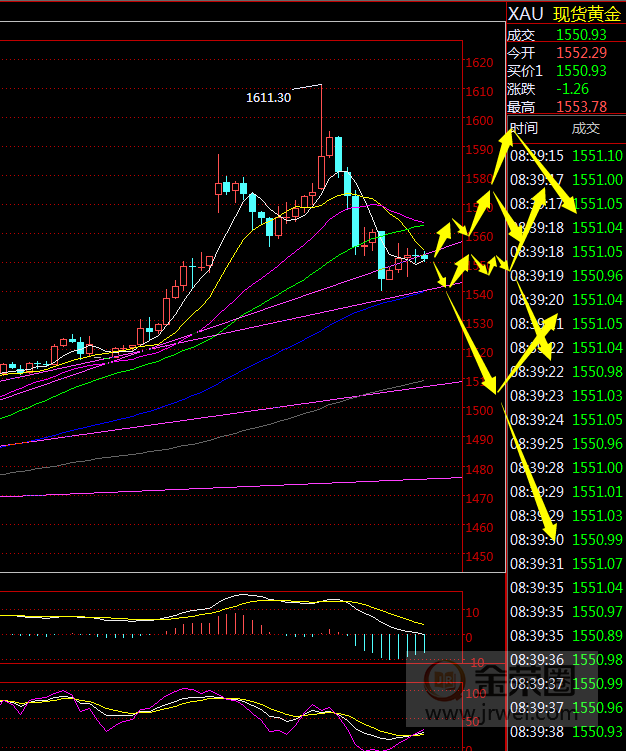Select tick row 08:39:28 at 1551.00
The height and width of the screenshot is (751, 626).
coord(566,468)
